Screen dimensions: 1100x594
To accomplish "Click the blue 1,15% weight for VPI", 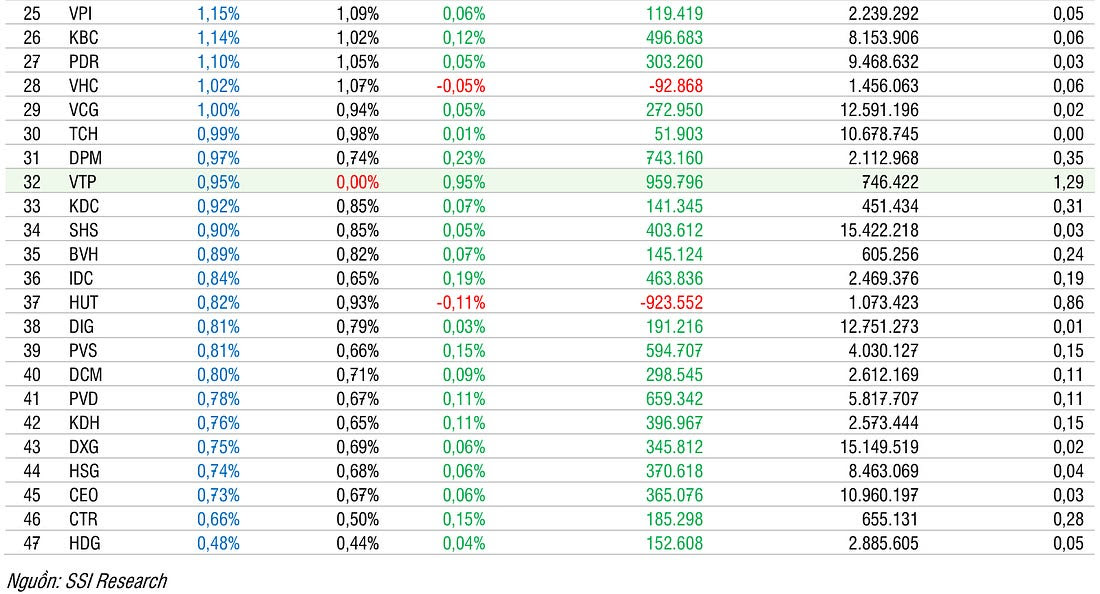I will coord(219,14).
